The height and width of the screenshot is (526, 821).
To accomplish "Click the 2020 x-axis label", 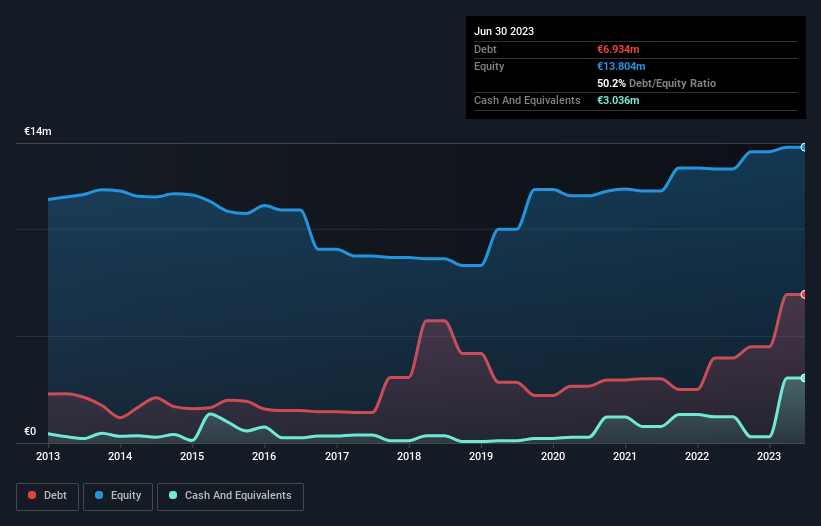I will tap(553, 456).
